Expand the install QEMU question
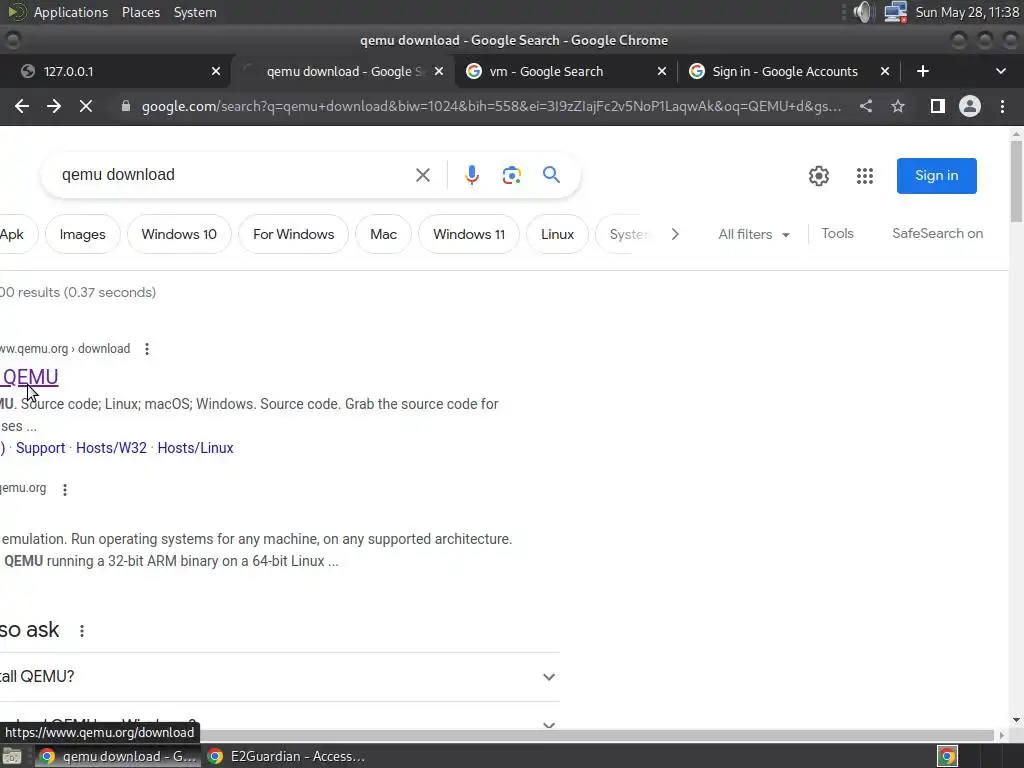The image size is (1024, 768). point(280,677)
